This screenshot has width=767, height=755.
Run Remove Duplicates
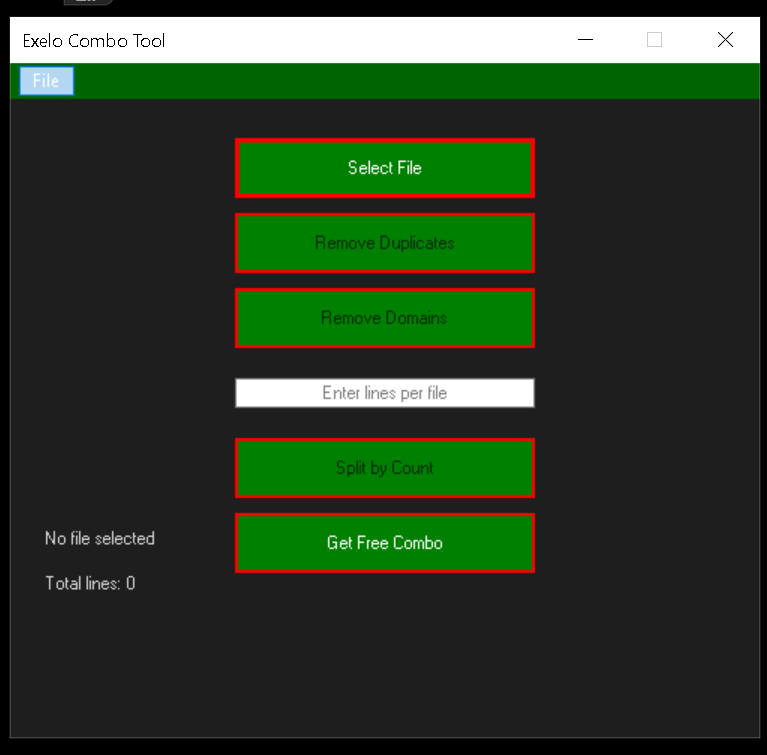(384, 243)
